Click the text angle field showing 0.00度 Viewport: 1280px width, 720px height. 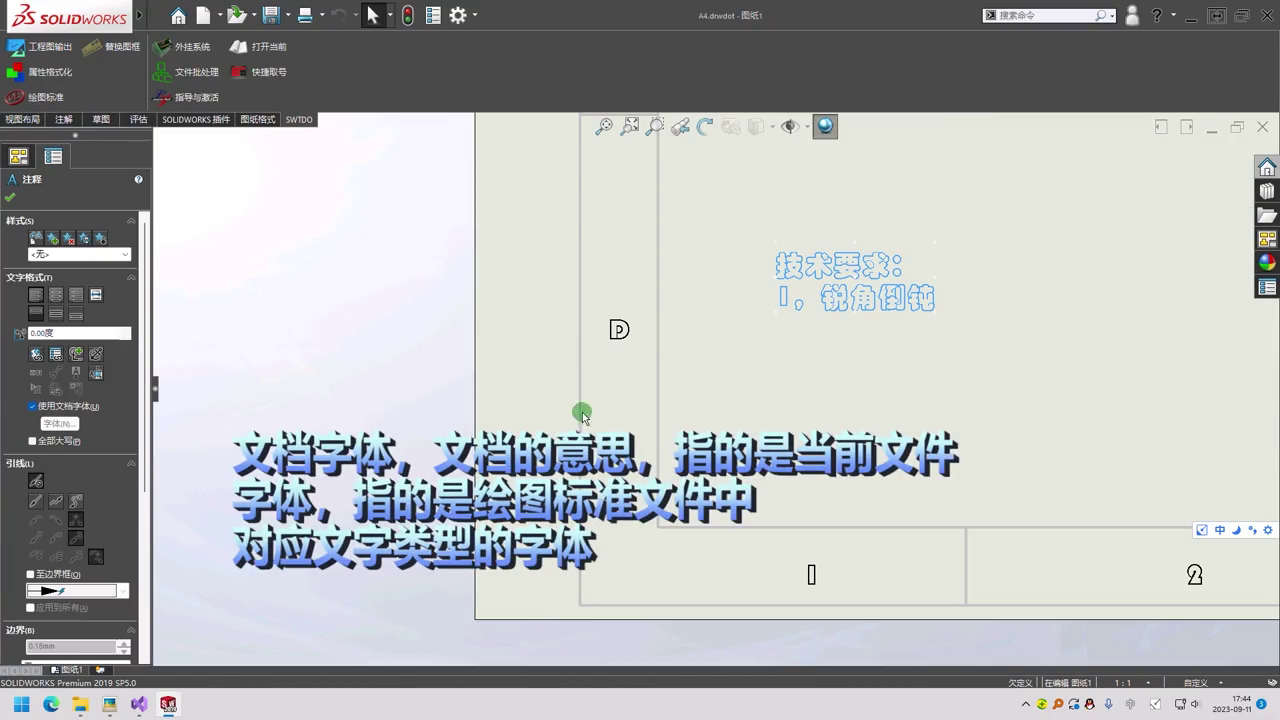pyautogui.click(x=79, y=333)
